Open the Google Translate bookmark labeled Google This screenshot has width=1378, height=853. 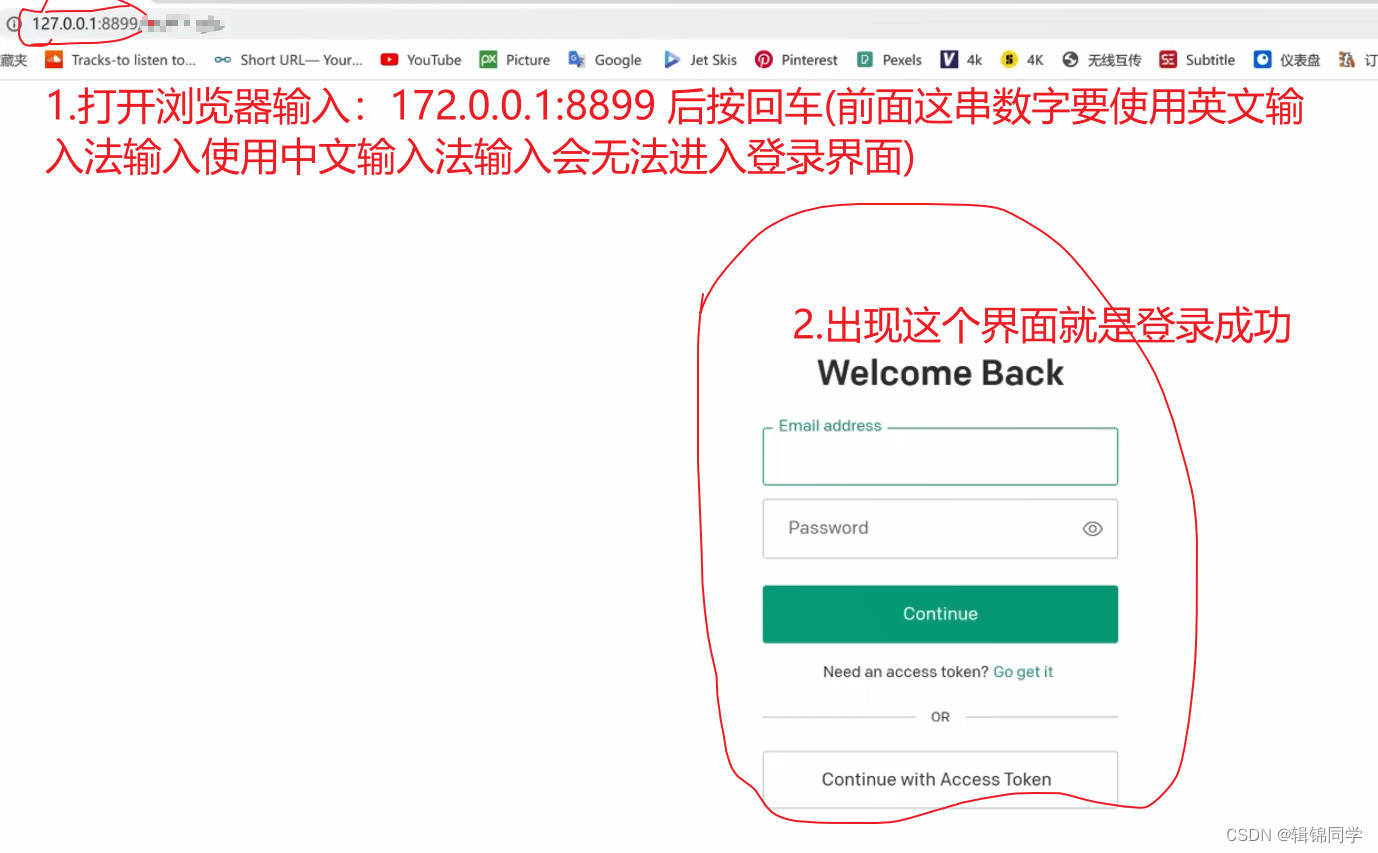point(605,60)
